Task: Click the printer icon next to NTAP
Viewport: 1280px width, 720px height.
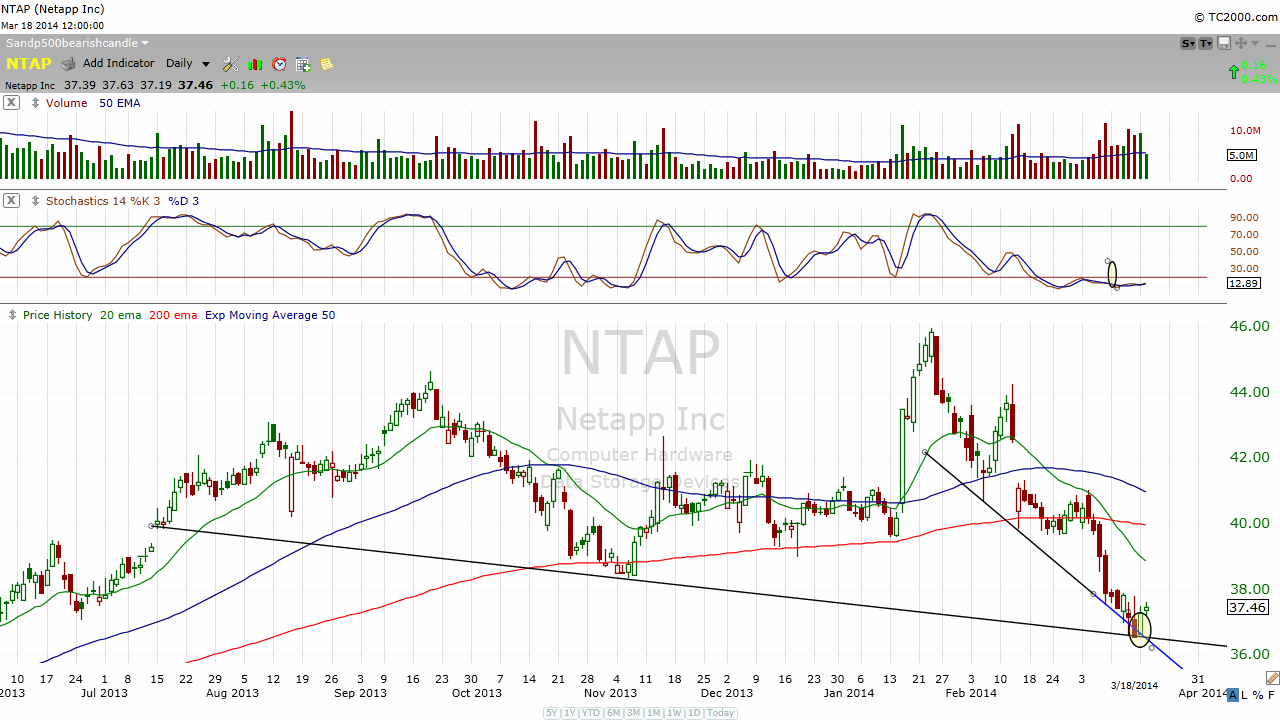Action: point(68,64)
